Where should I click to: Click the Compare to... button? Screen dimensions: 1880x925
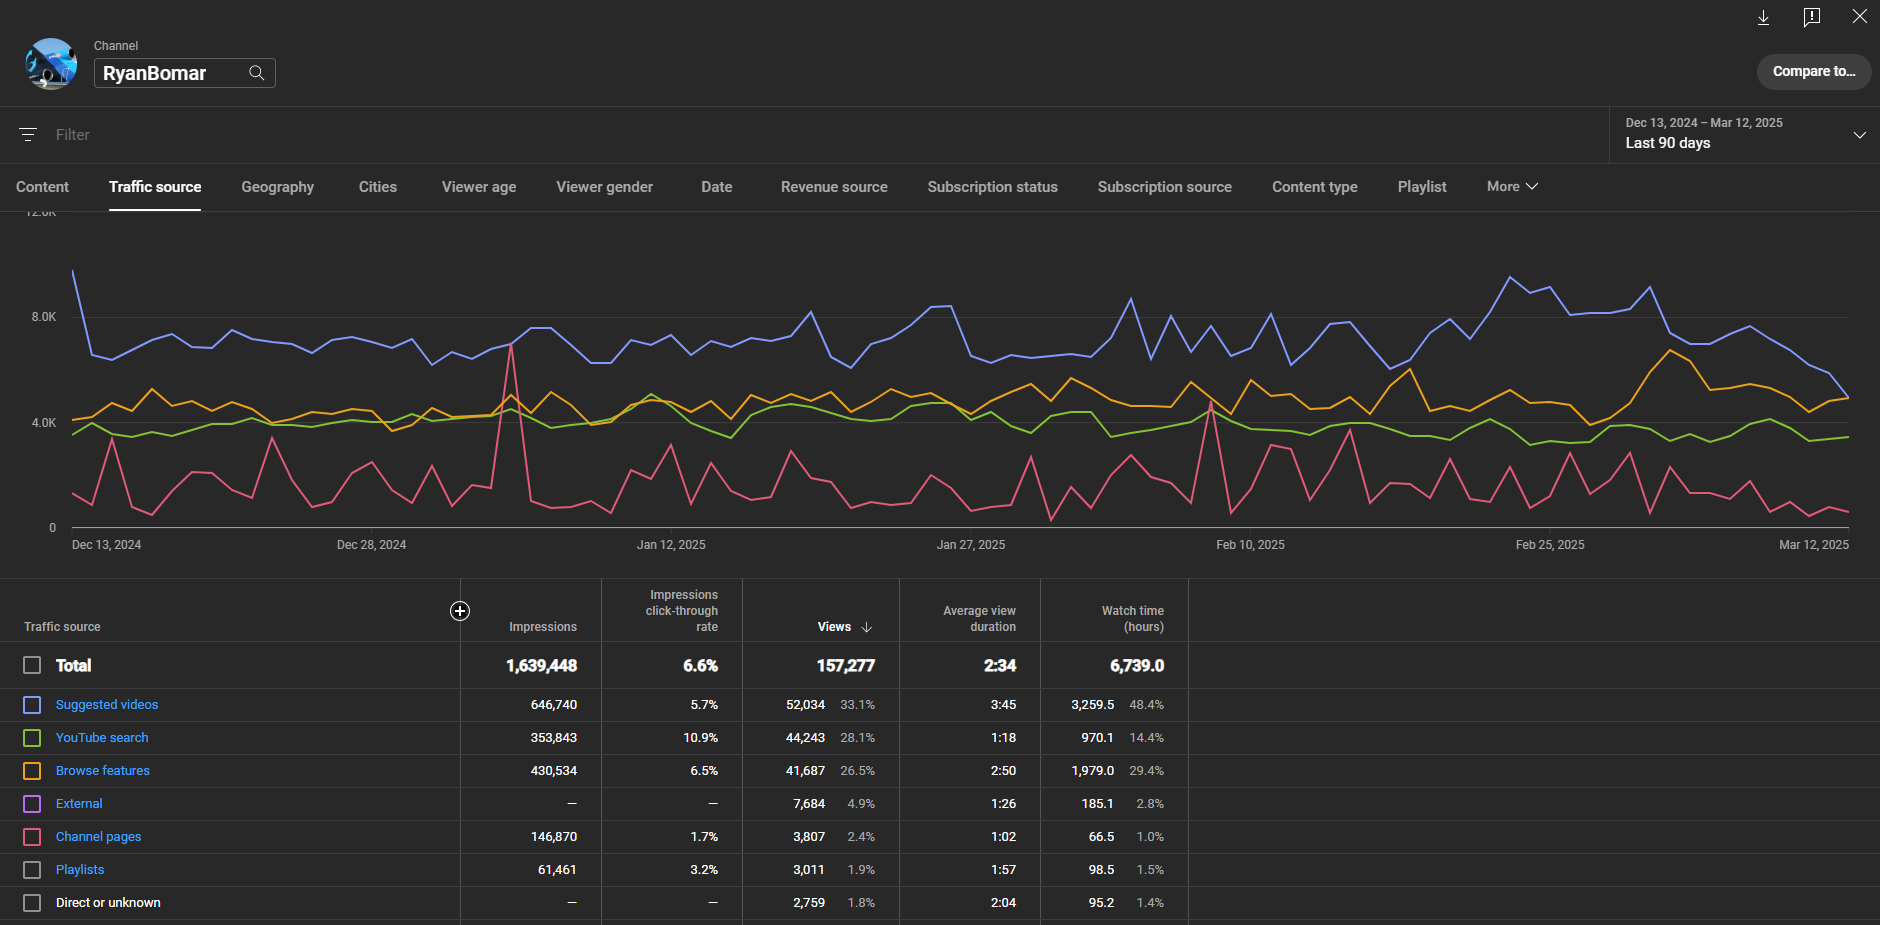[1814, 71]
